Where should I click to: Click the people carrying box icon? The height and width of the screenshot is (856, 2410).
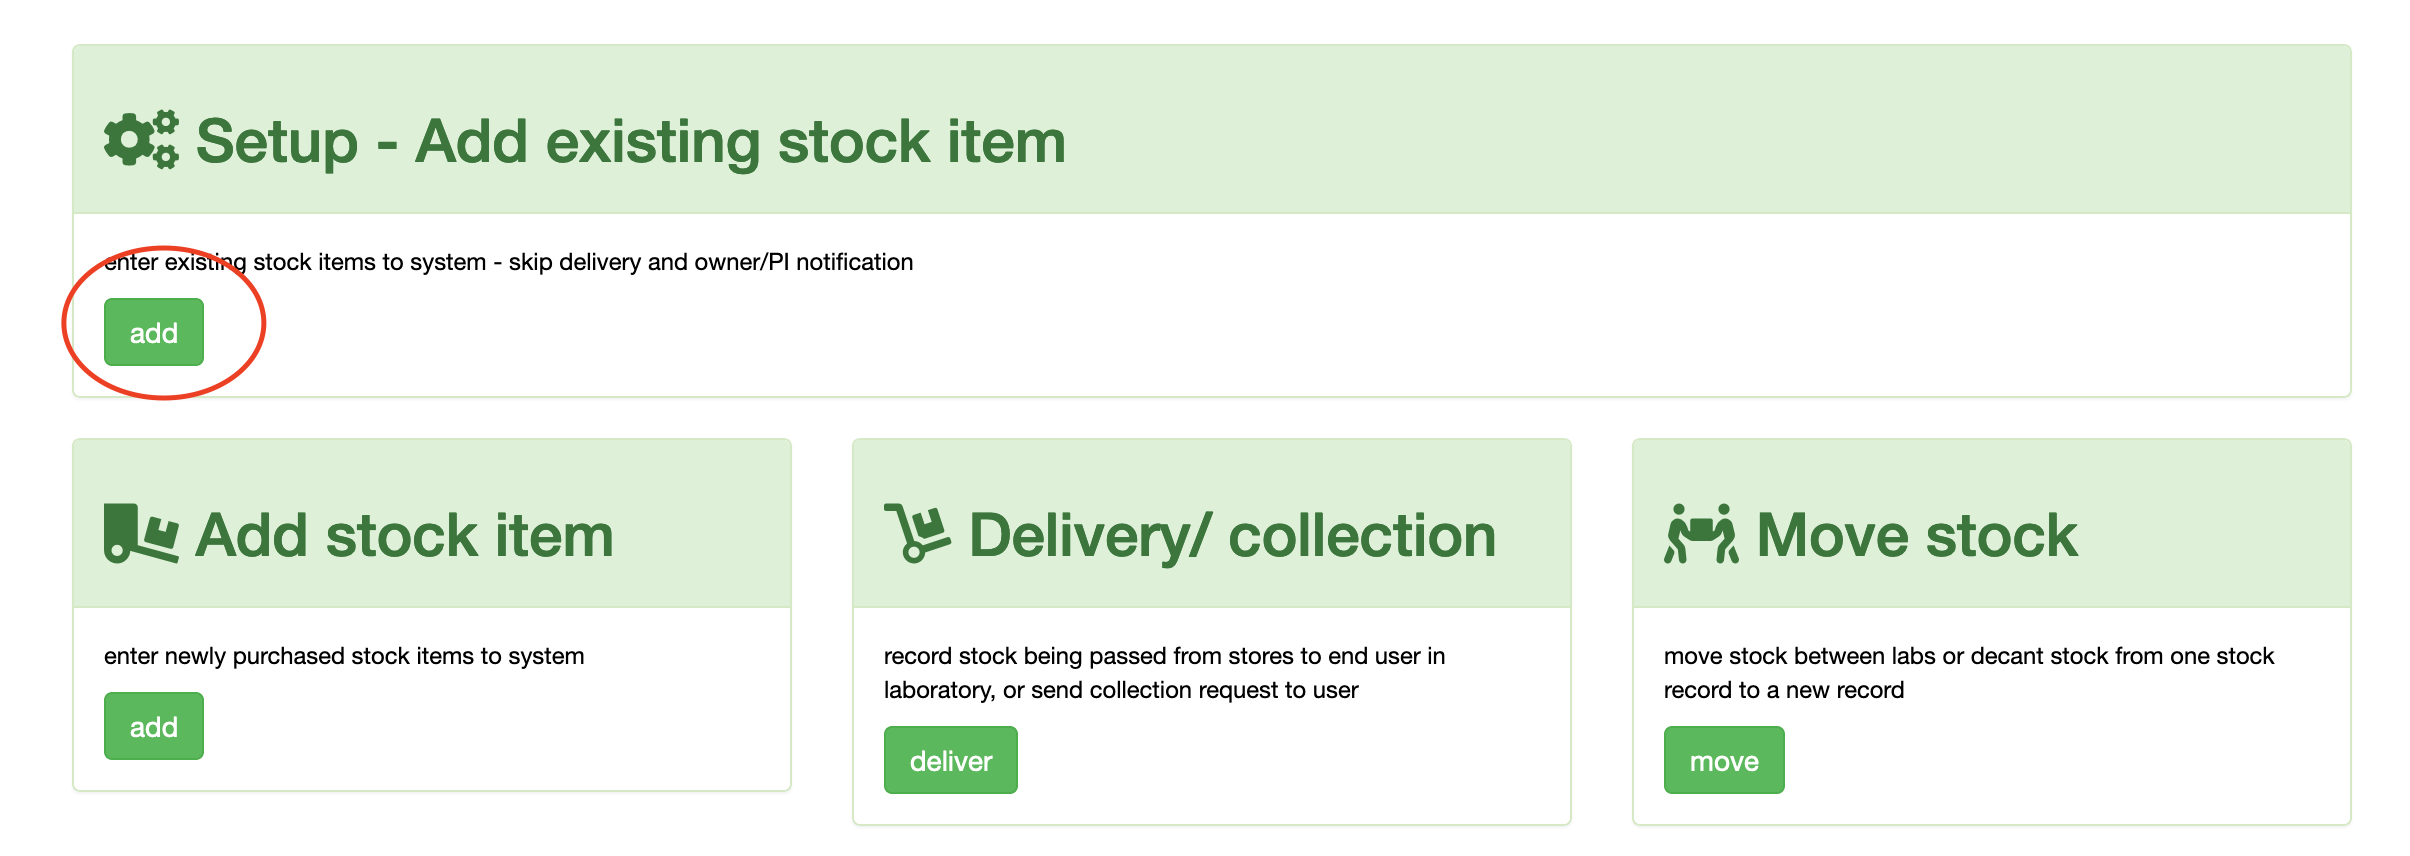pos(1700,534)
